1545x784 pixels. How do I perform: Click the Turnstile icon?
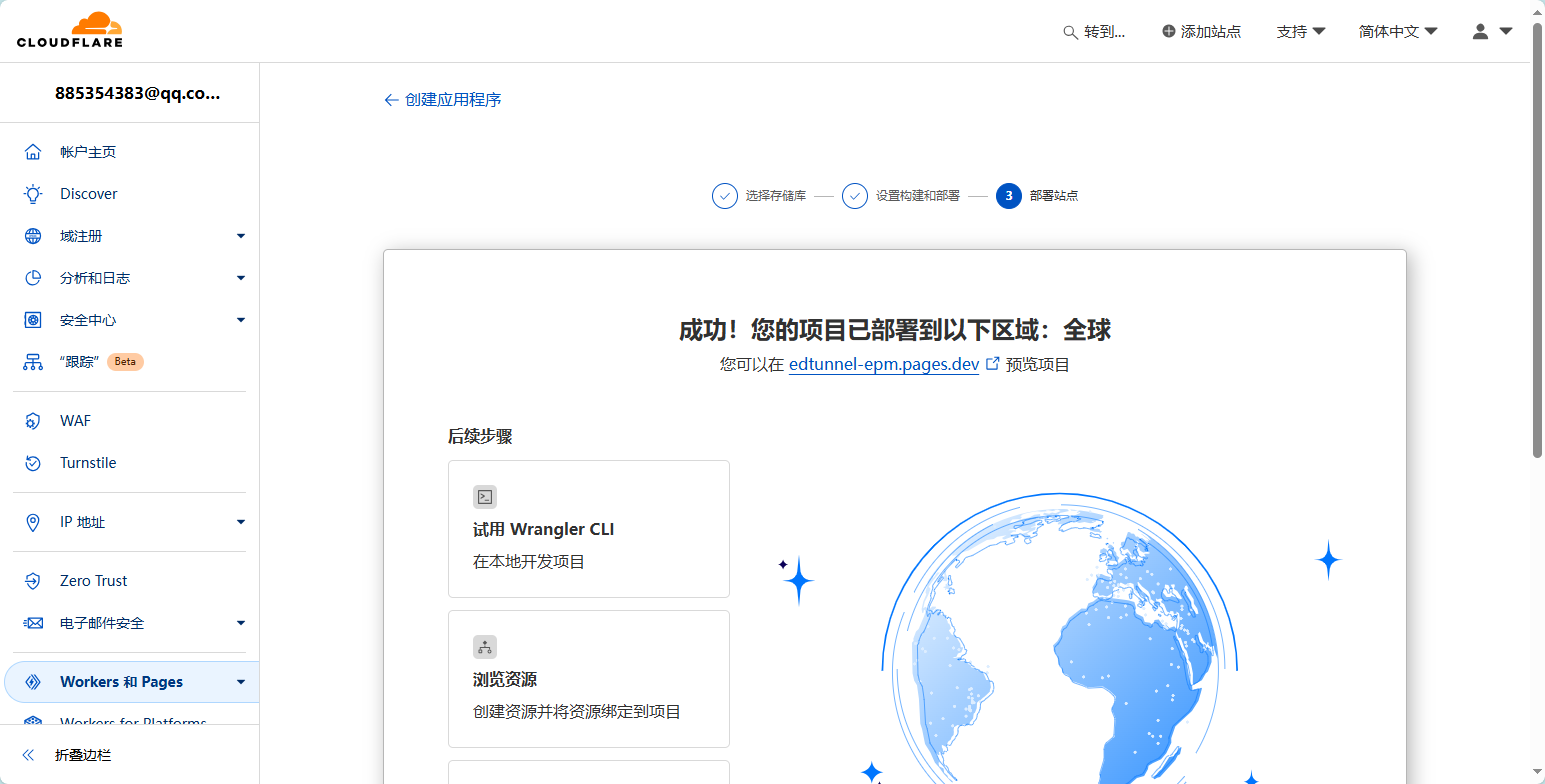33,463
